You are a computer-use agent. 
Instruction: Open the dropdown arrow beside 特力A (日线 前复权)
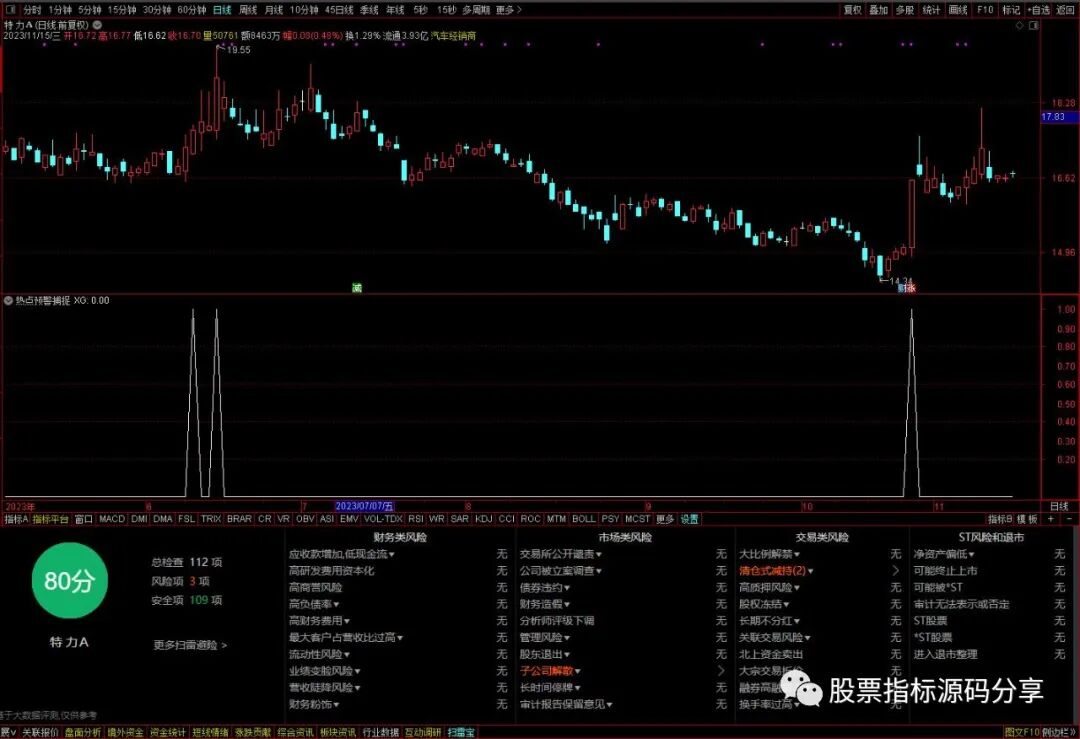97,25
